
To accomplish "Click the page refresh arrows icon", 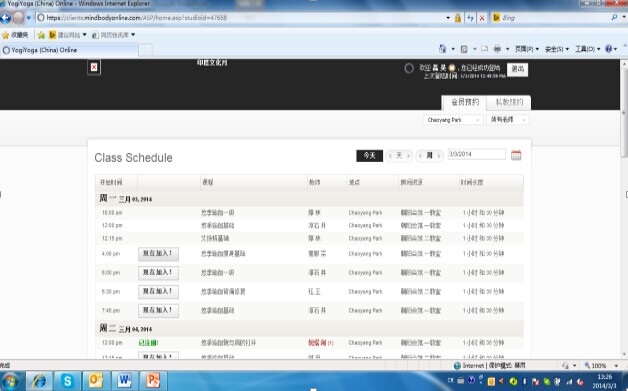I will coord(470,18).
